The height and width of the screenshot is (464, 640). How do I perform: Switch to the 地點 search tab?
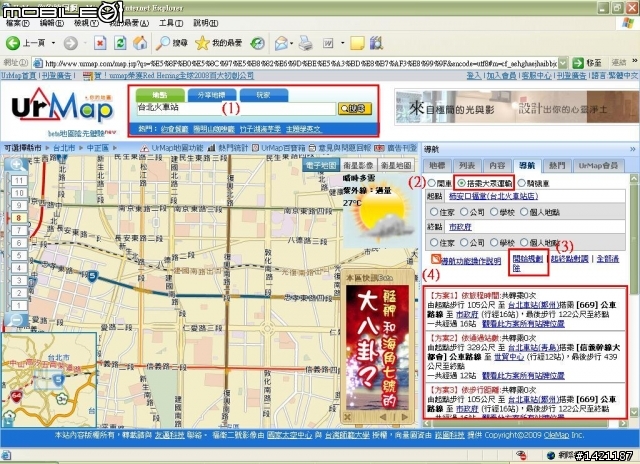click(x=160, y=95)
